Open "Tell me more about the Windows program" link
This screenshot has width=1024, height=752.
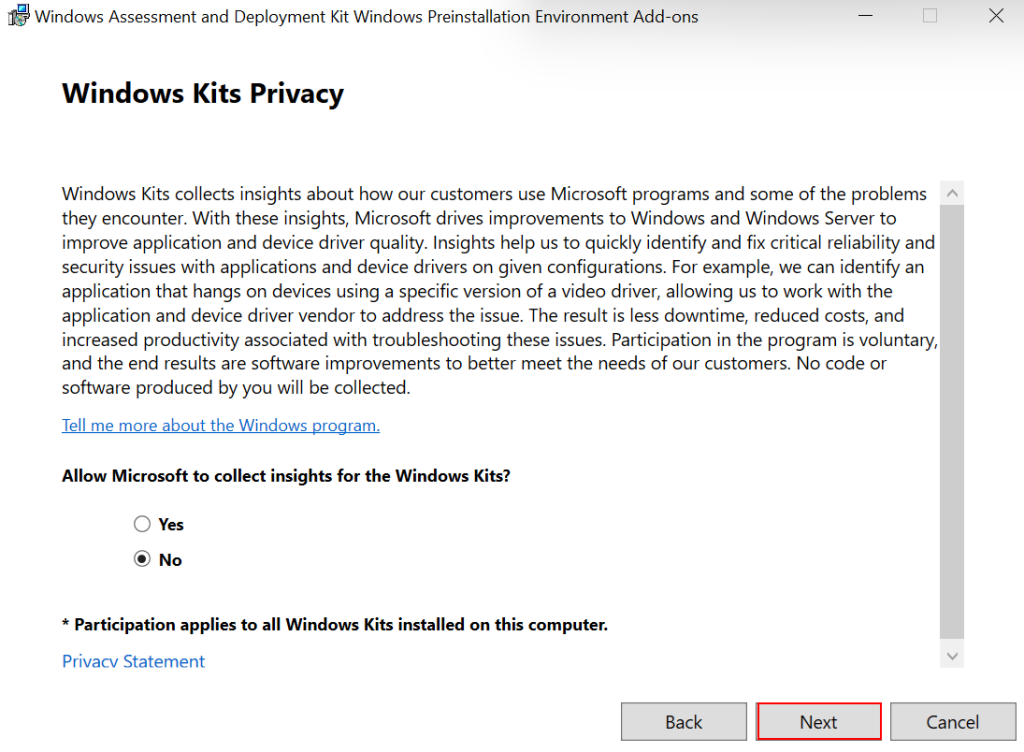220,425
